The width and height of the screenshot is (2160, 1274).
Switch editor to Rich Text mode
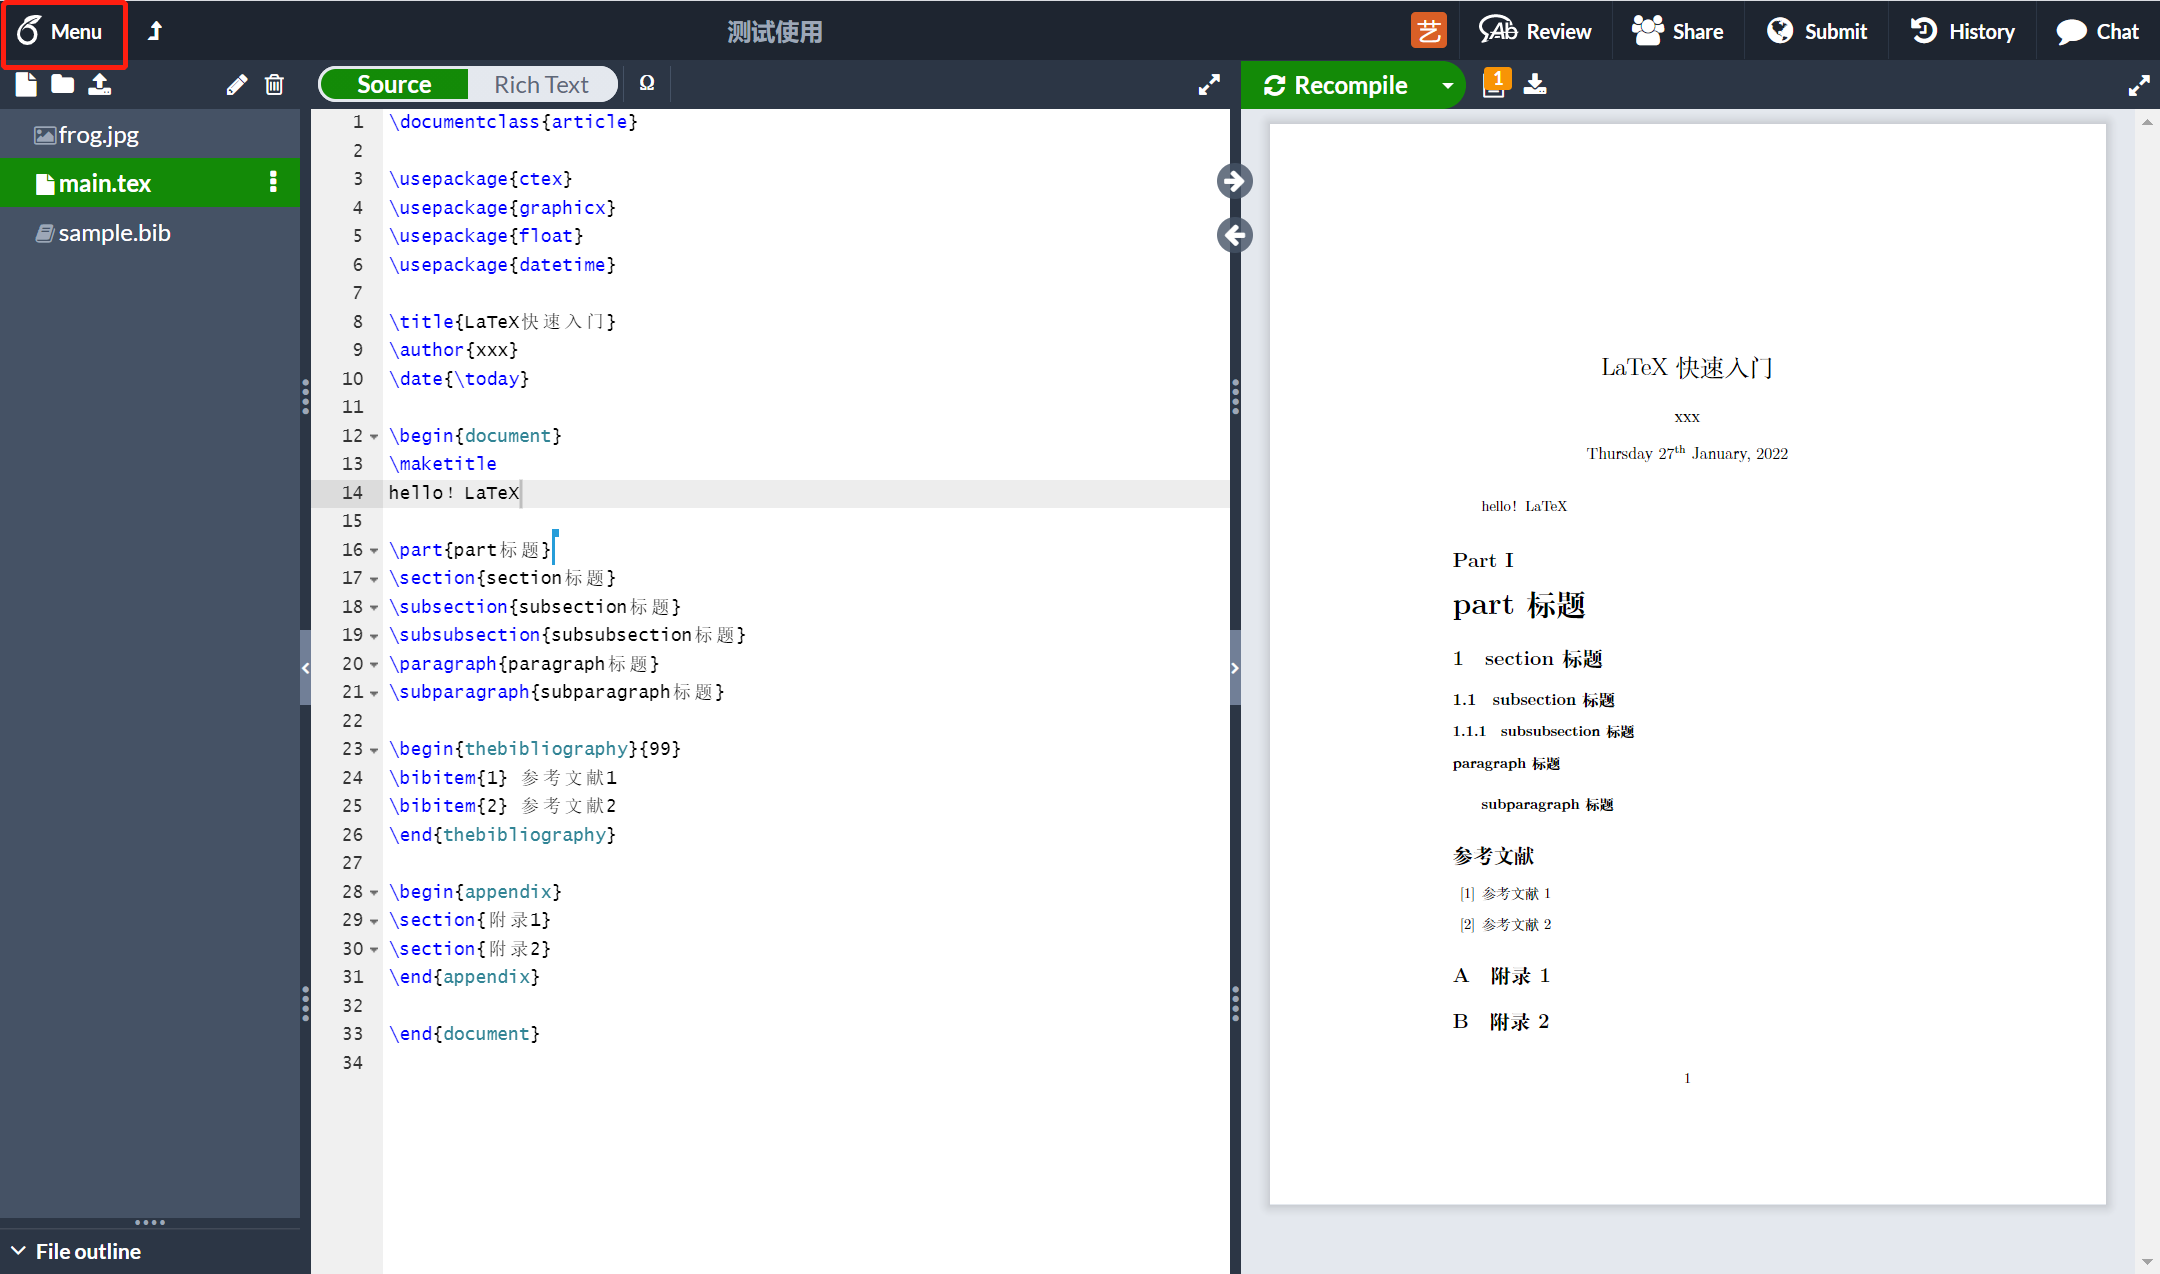pos(541,84)
